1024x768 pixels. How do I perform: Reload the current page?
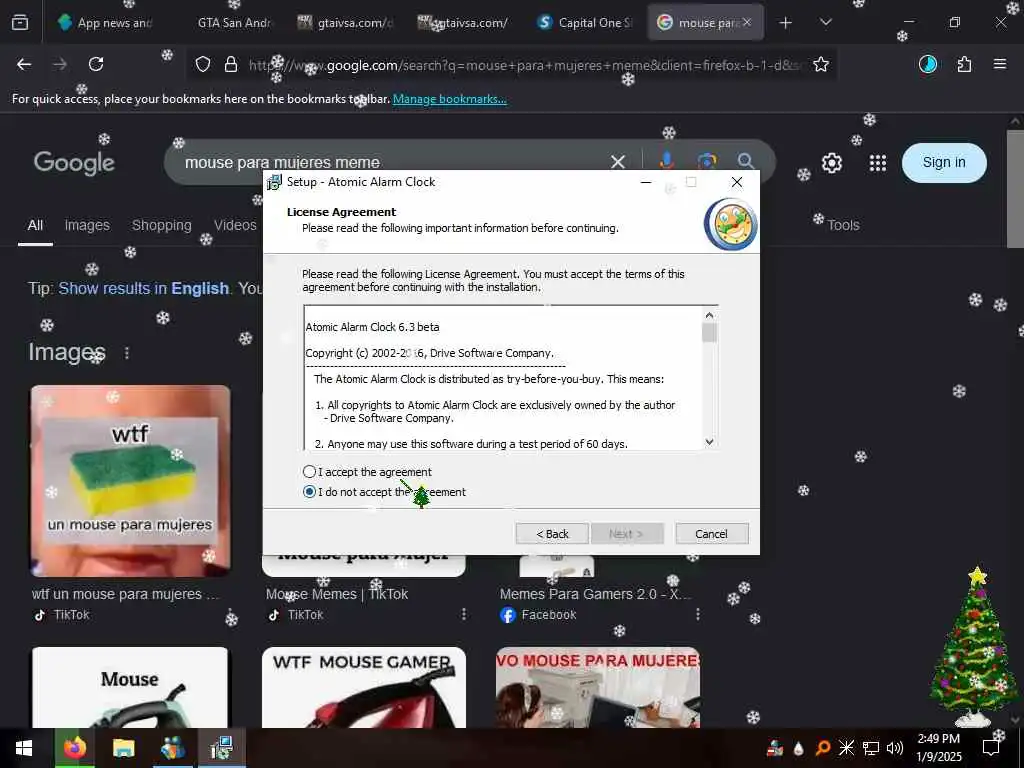[x=96, y=64]
